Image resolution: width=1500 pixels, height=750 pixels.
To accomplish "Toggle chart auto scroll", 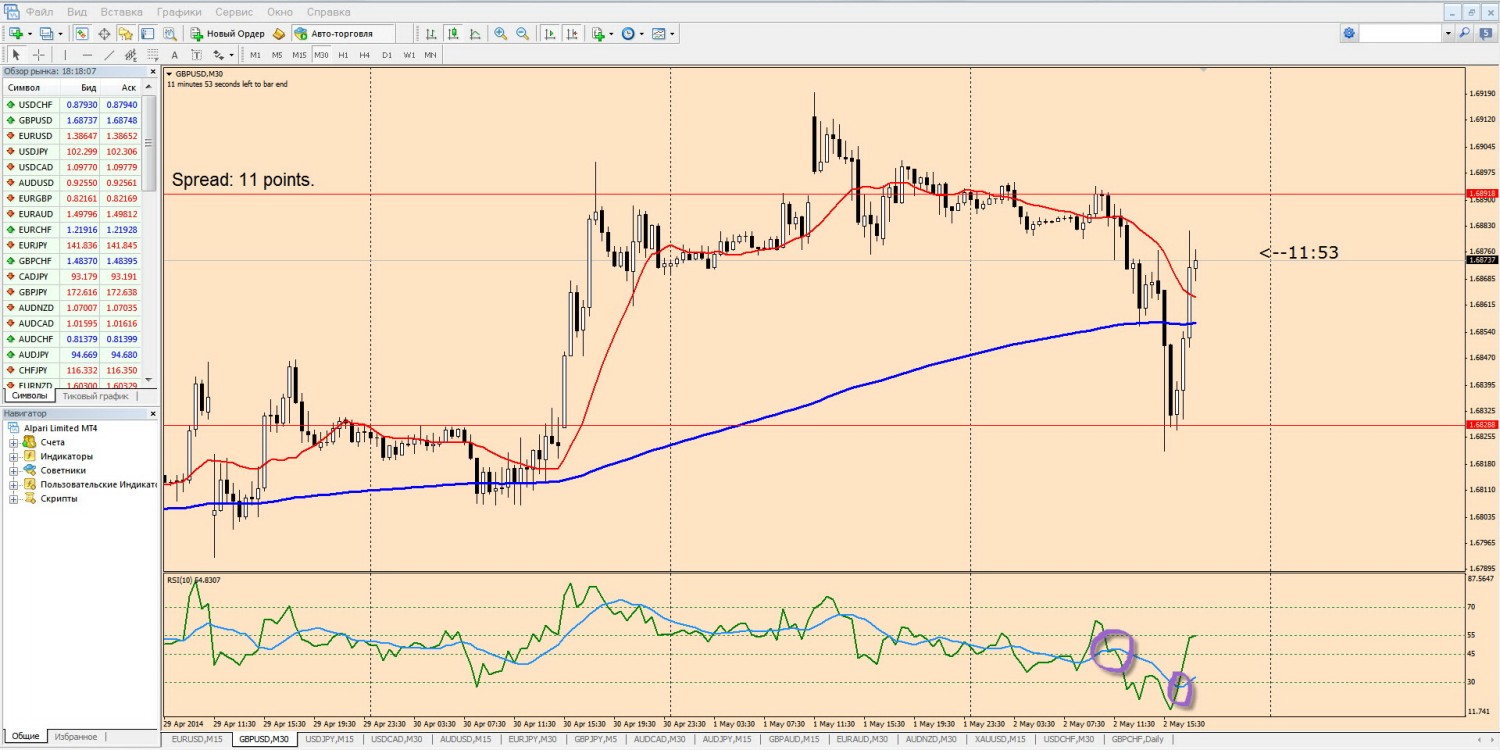I will click(550, 33).
